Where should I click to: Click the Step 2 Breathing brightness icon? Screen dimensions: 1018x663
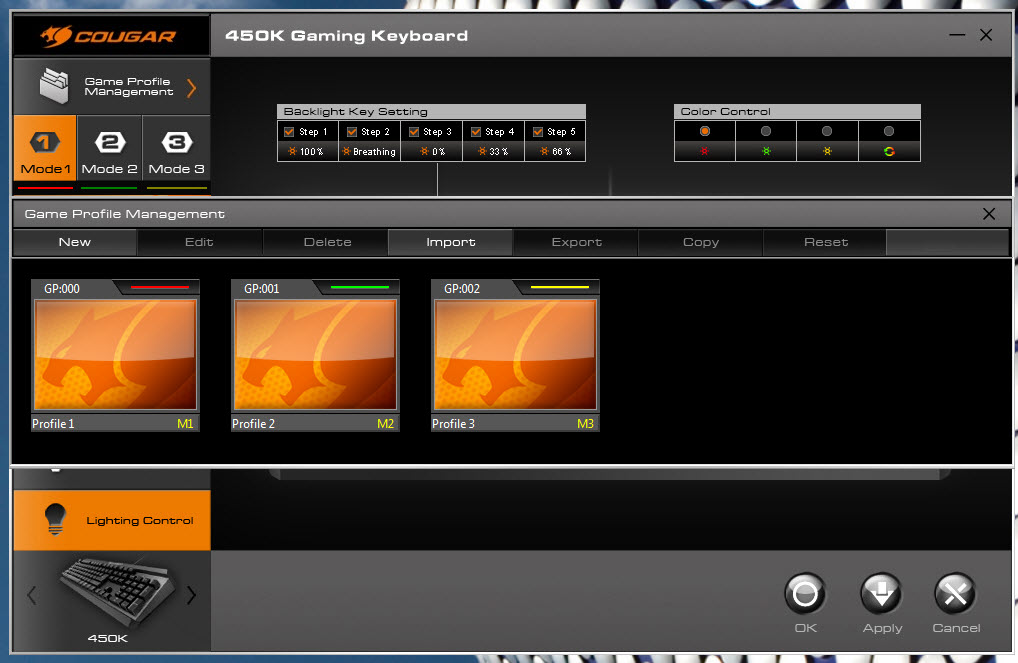coord(346,151)
